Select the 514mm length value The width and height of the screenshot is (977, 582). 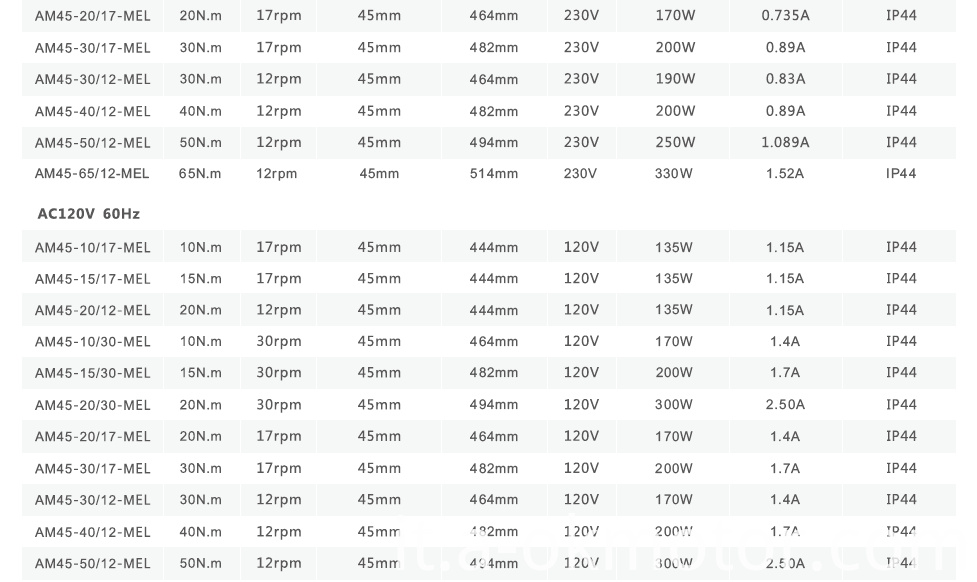point(494,174)
